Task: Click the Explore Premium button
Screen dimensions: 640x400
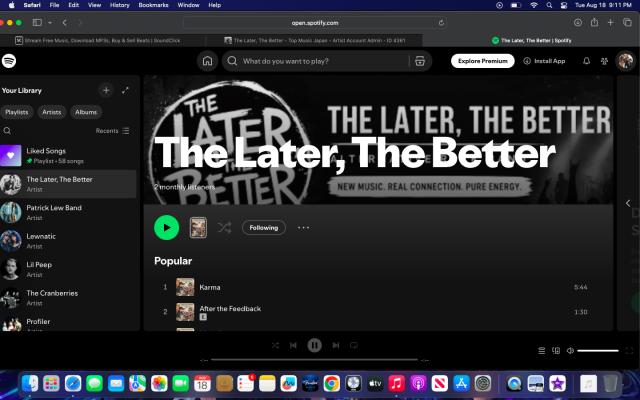Action: (x=482, y=61)
